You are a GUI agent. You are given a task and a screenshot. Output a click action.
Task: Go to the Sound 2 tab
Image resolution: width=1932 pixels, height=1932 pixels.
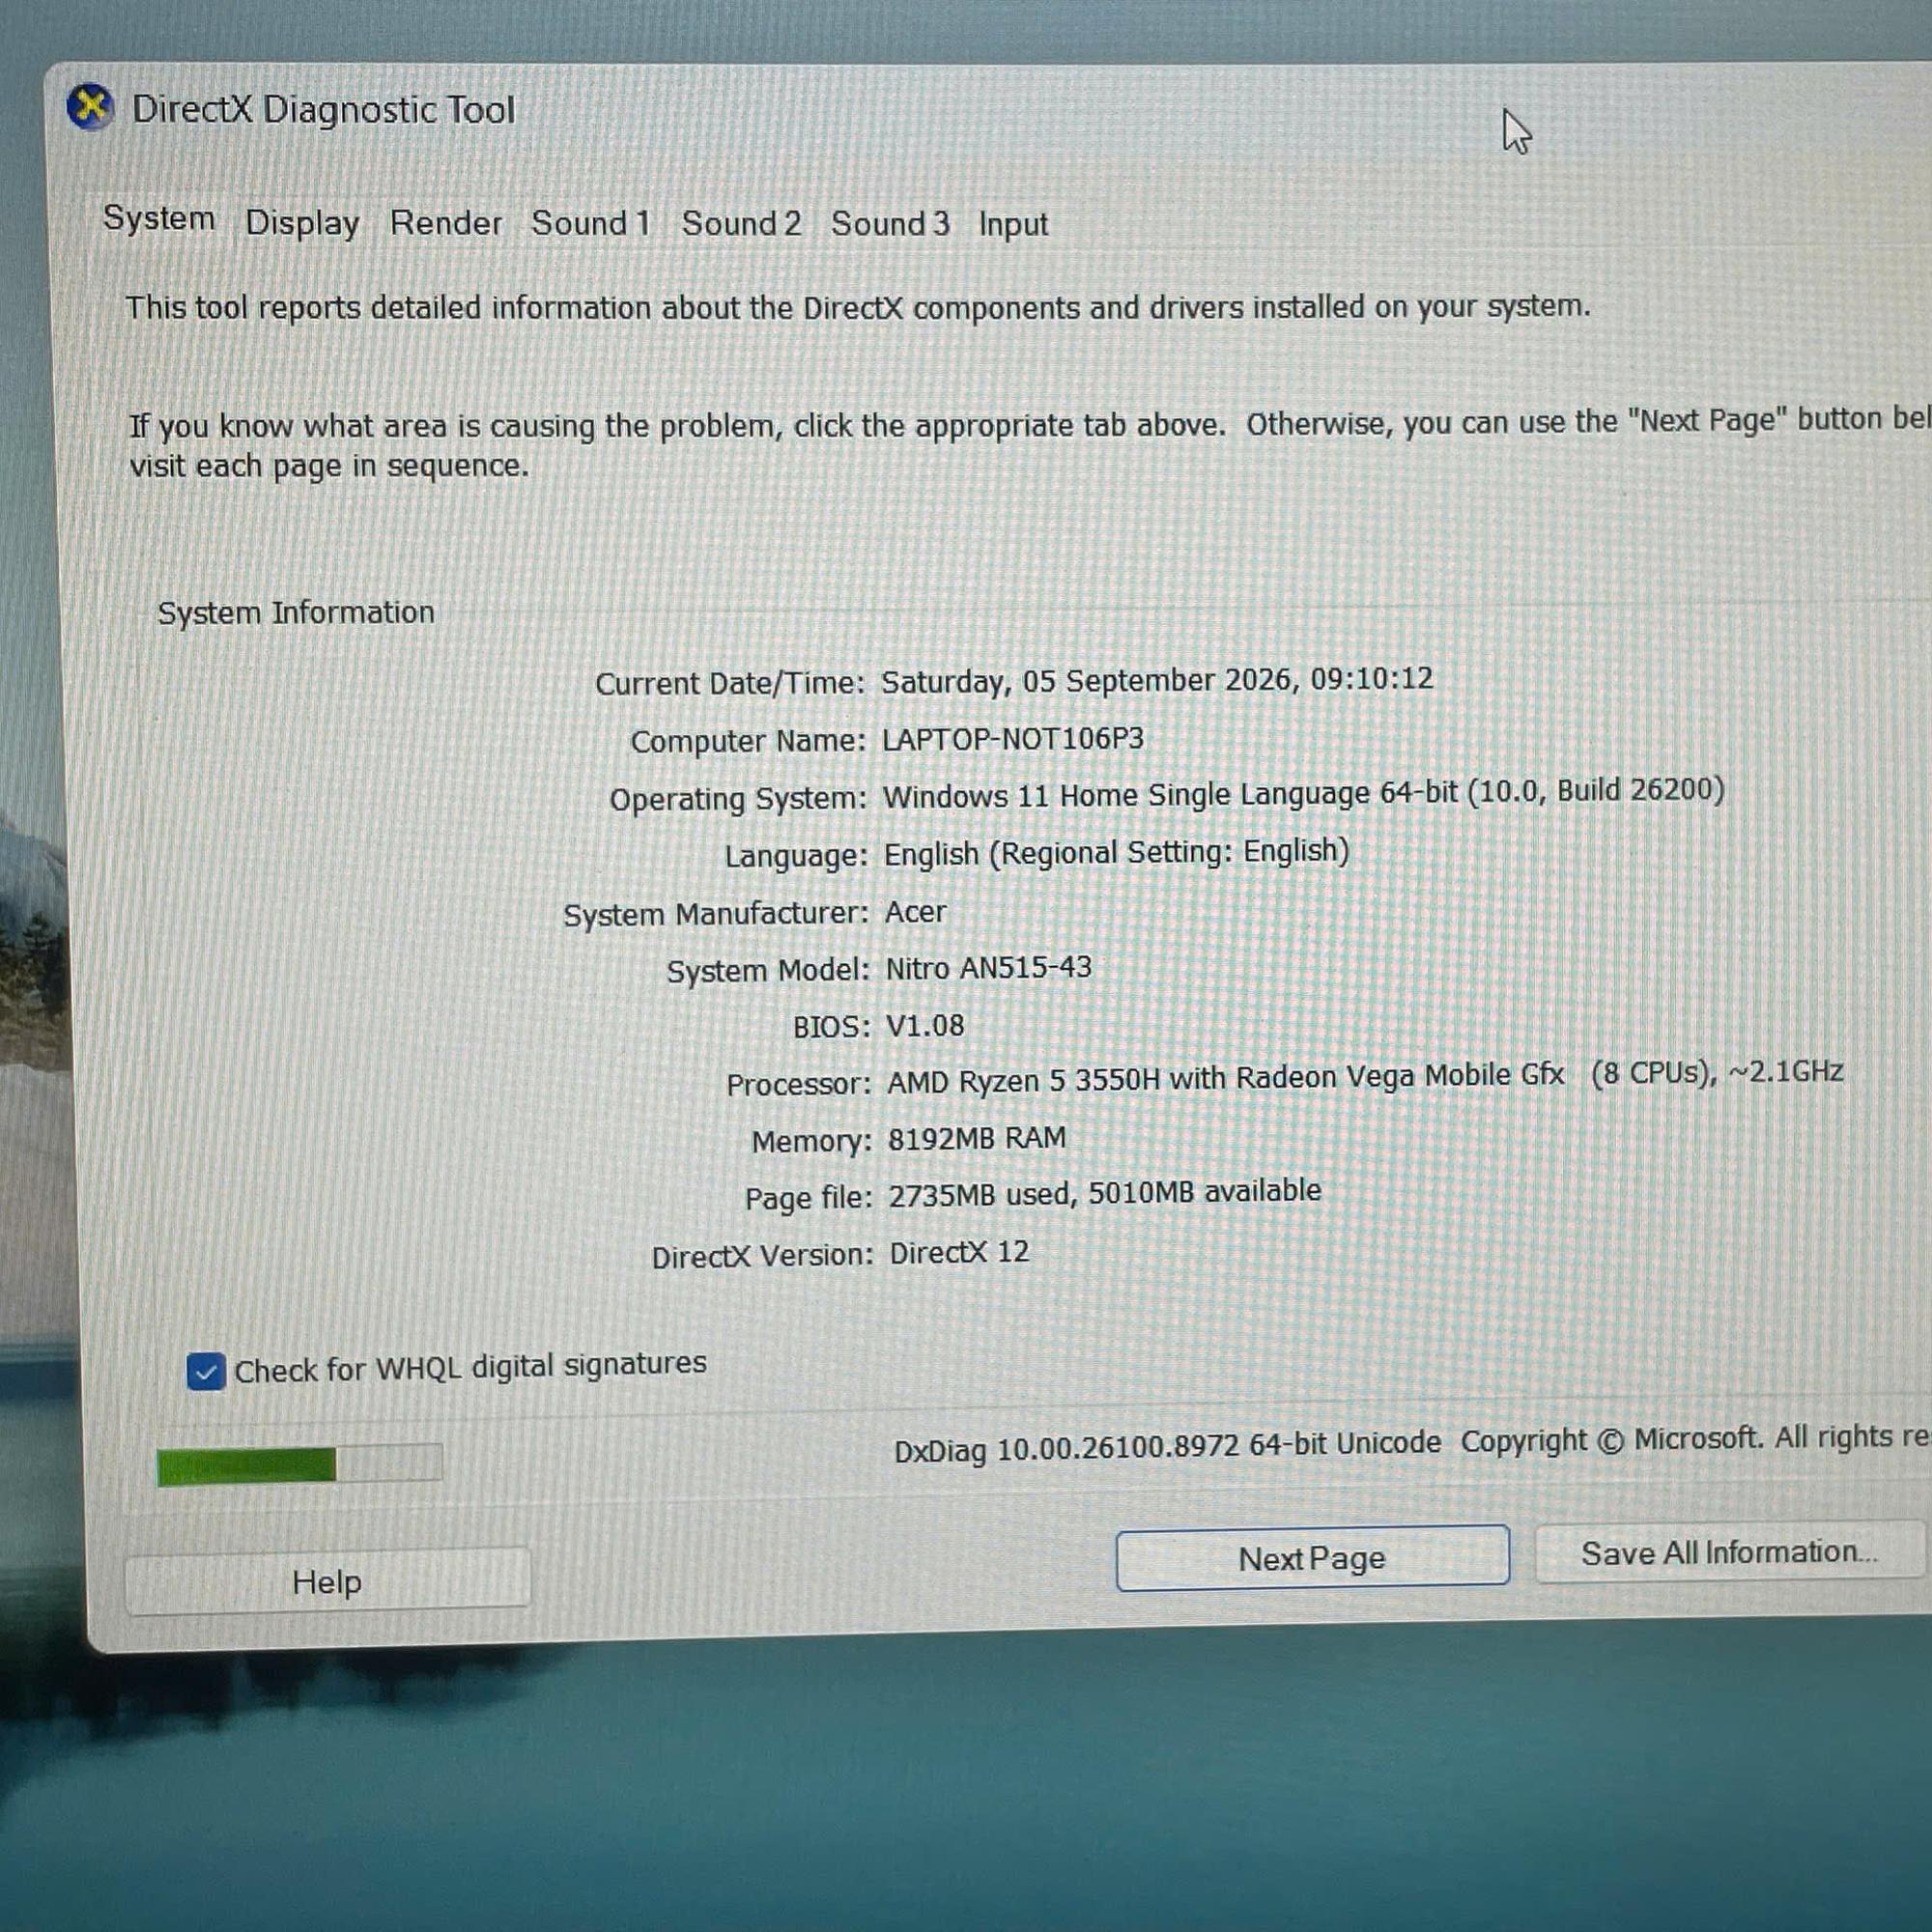click(x=741, y=223)
